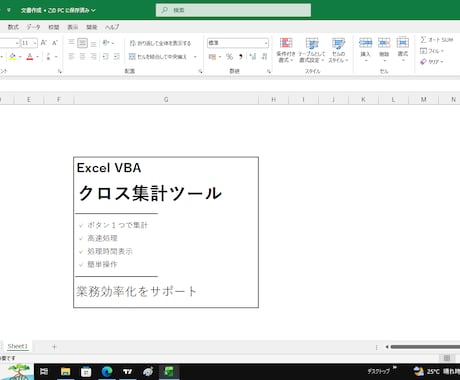This screenshot has height=380, width=460.
Task: Apply comma style
Action: pyautogui.click(x=241, y=57)
